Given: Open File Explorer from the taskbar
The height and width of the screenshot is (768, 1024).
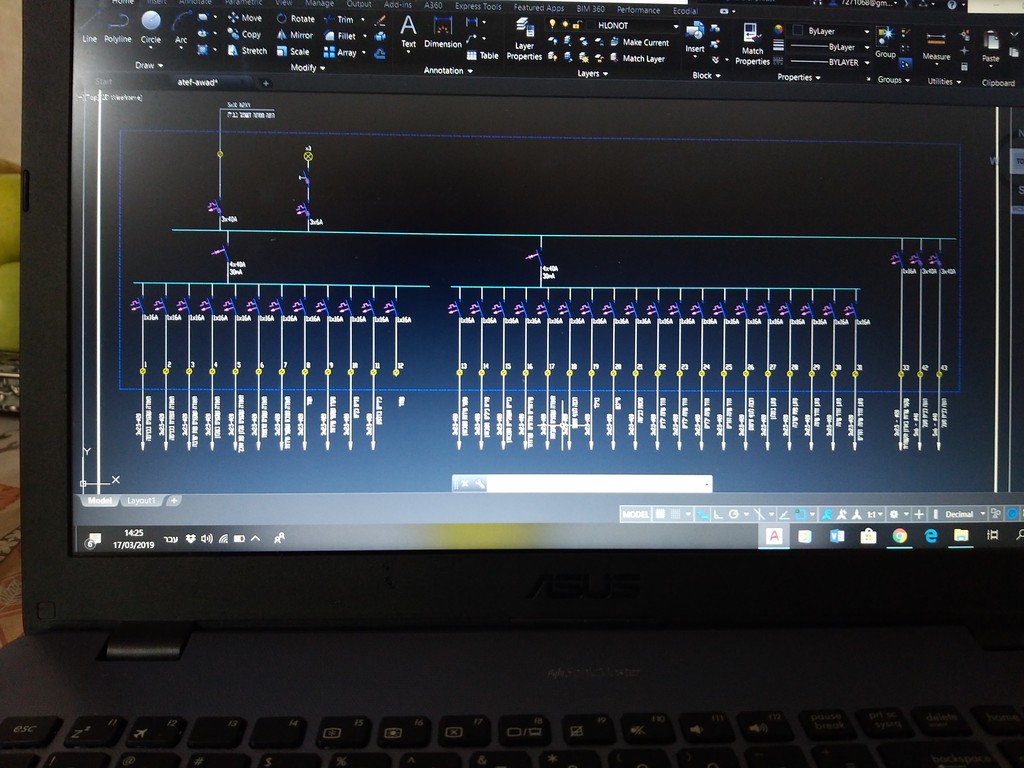Looking at the screenshot, I should (961, 536).
